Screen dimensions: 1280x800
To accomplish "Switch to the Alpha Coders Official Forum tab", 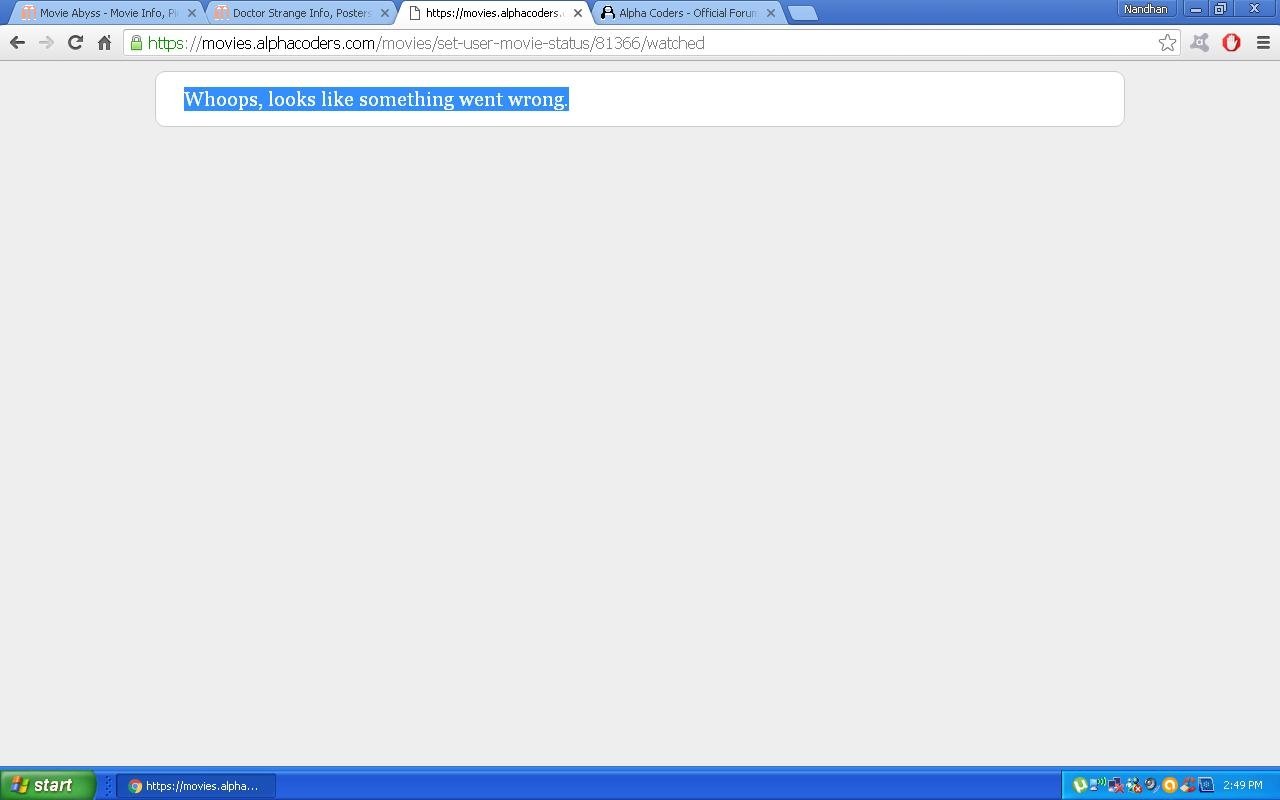I will pos(686,13).
